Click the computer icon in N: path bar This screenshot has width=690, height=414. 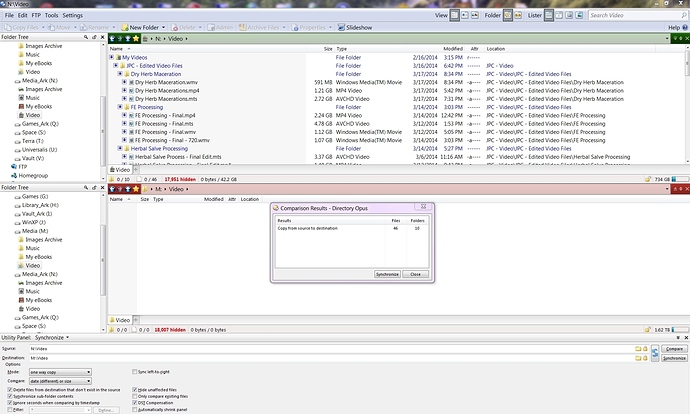[145, 39]
